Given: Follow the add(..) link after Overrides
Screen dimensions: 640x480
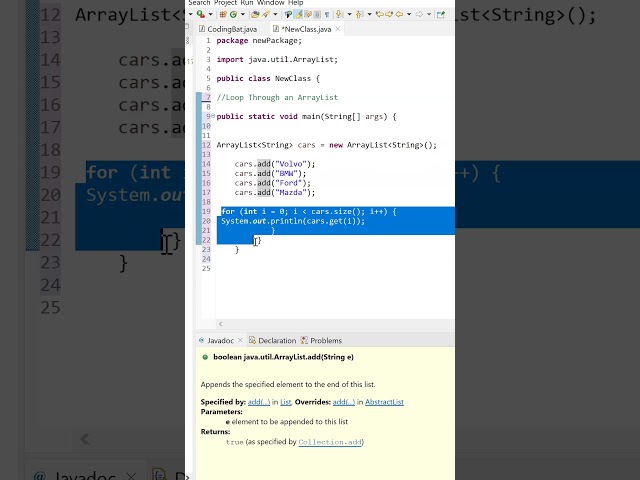Looking at the screenshot, I should click(344, 402).
